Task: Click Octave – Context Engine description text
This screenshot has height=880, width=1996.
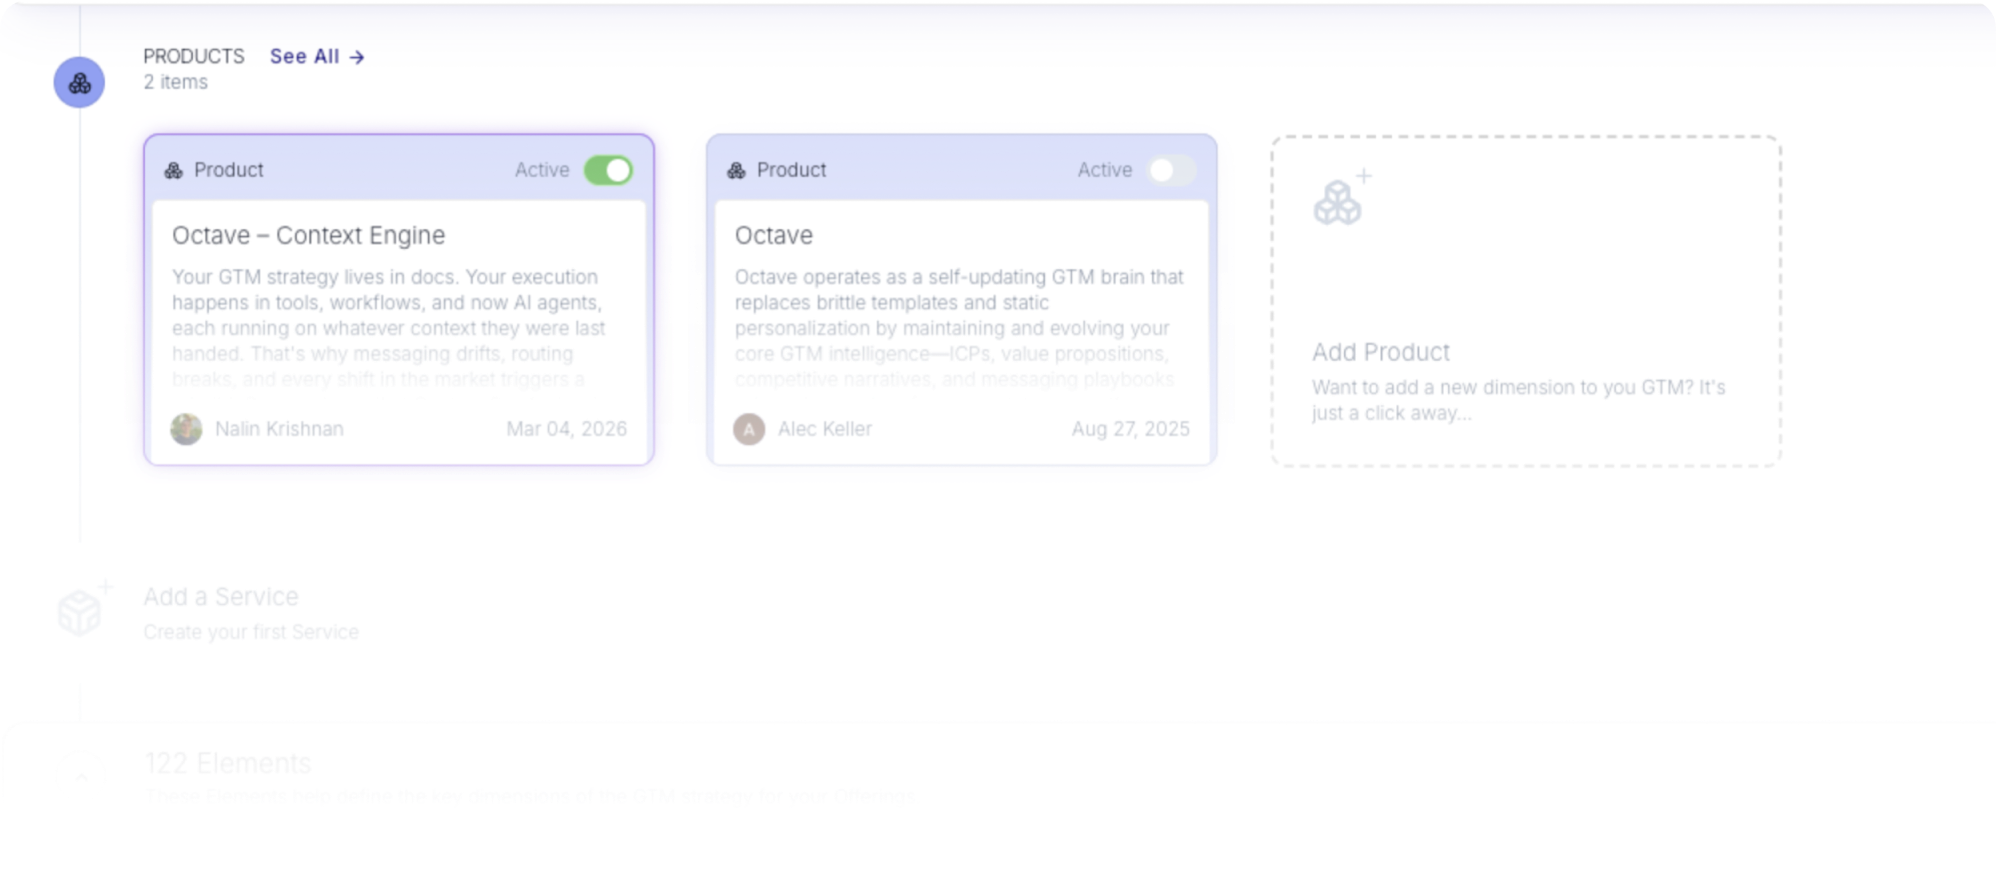Action: click(x=388, y=328)
